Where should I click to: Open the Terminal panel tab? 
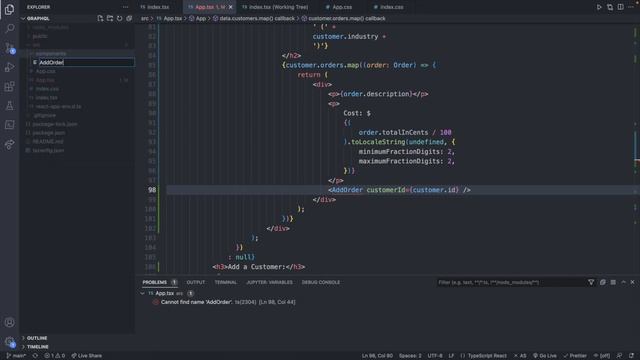[226, 282]
